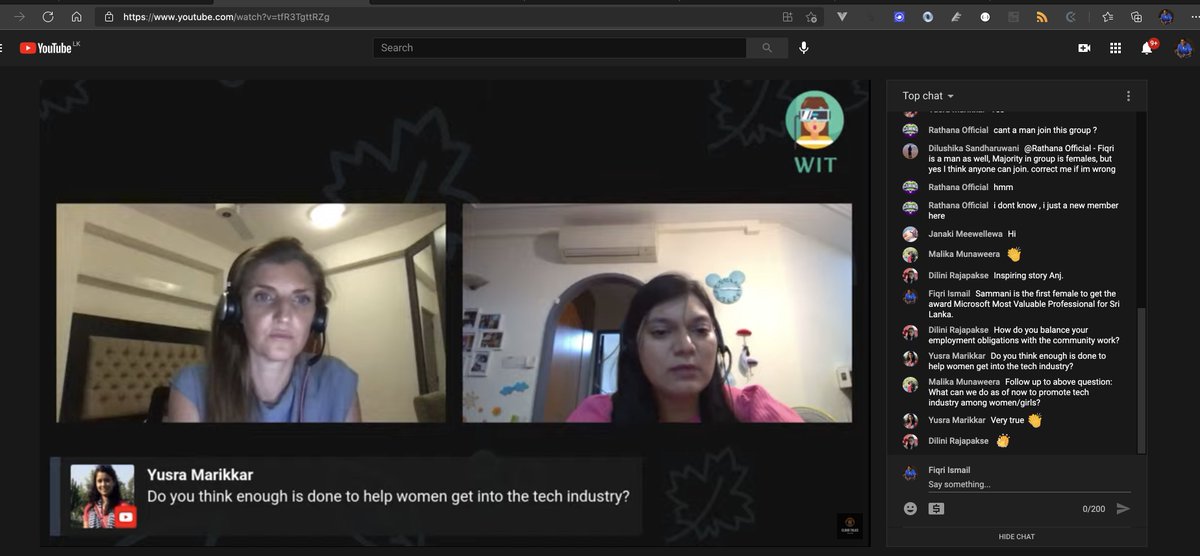
Task: Search with your voice microphone icon
Action: click(804, 48)
